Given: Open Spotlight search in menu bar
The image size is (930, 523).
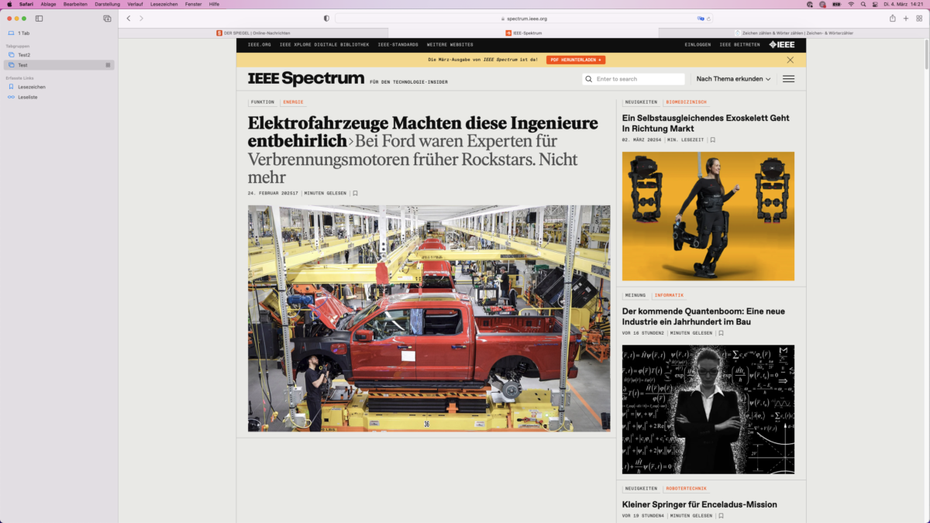Looking at the screenshot, I should coord(863,4).
